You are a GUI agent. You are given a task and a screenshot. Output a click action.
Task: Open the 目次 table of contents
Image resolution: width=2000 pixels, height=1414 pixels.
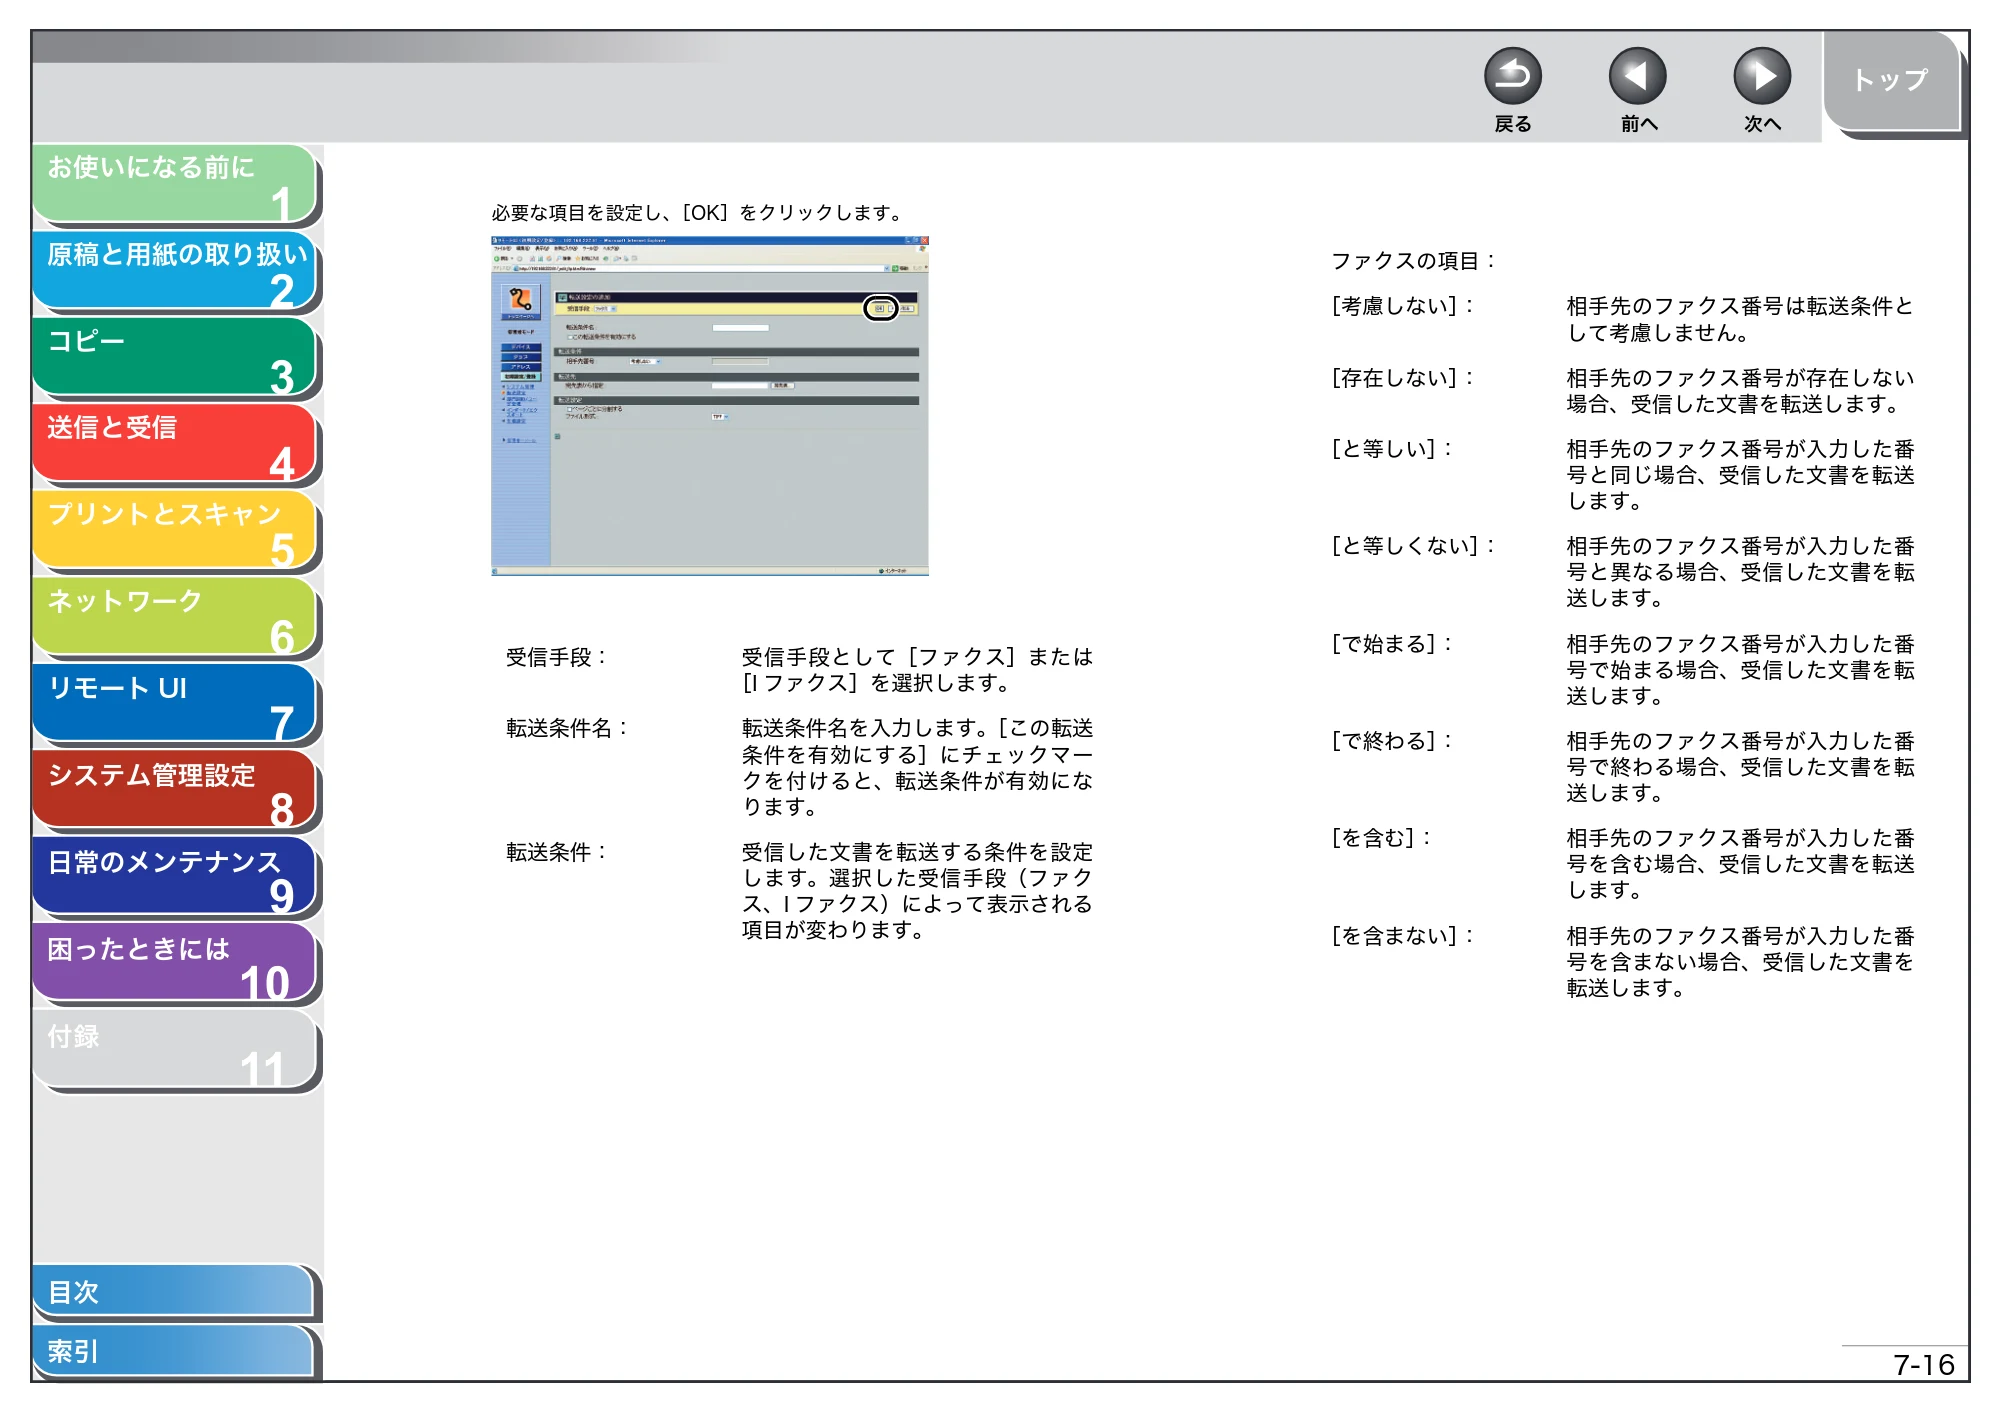(175, 1292)
